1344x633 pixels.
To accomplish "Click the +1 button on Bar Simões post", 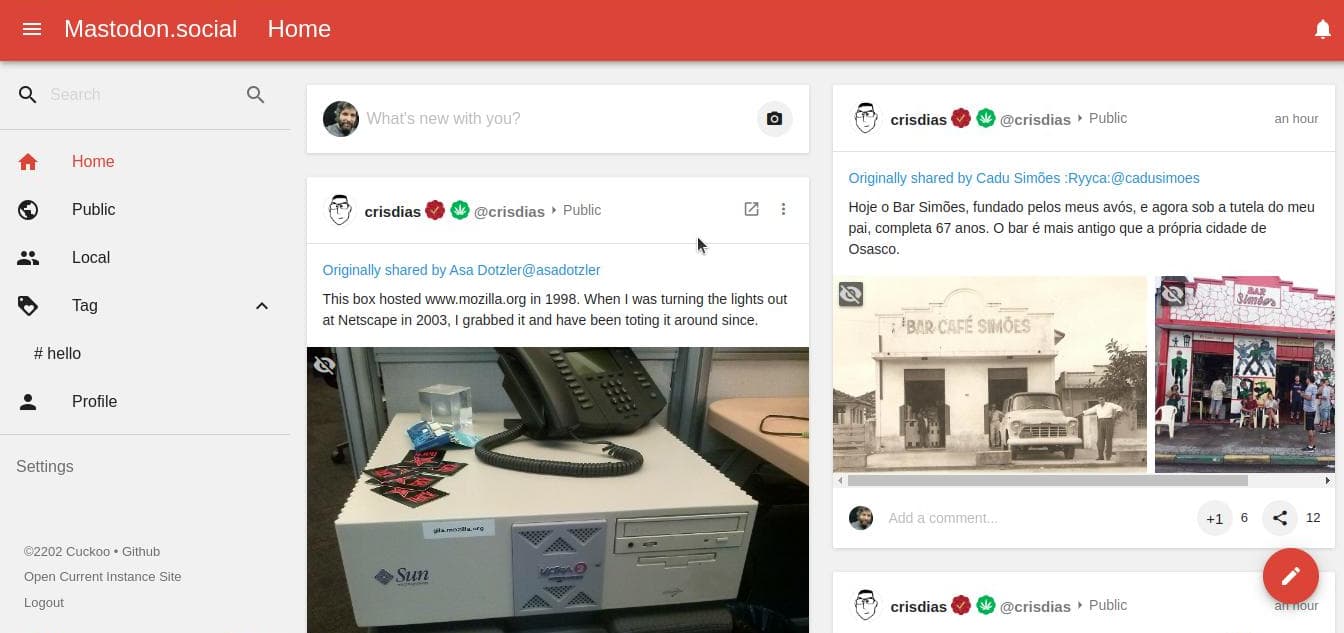I will [1214, 518].
